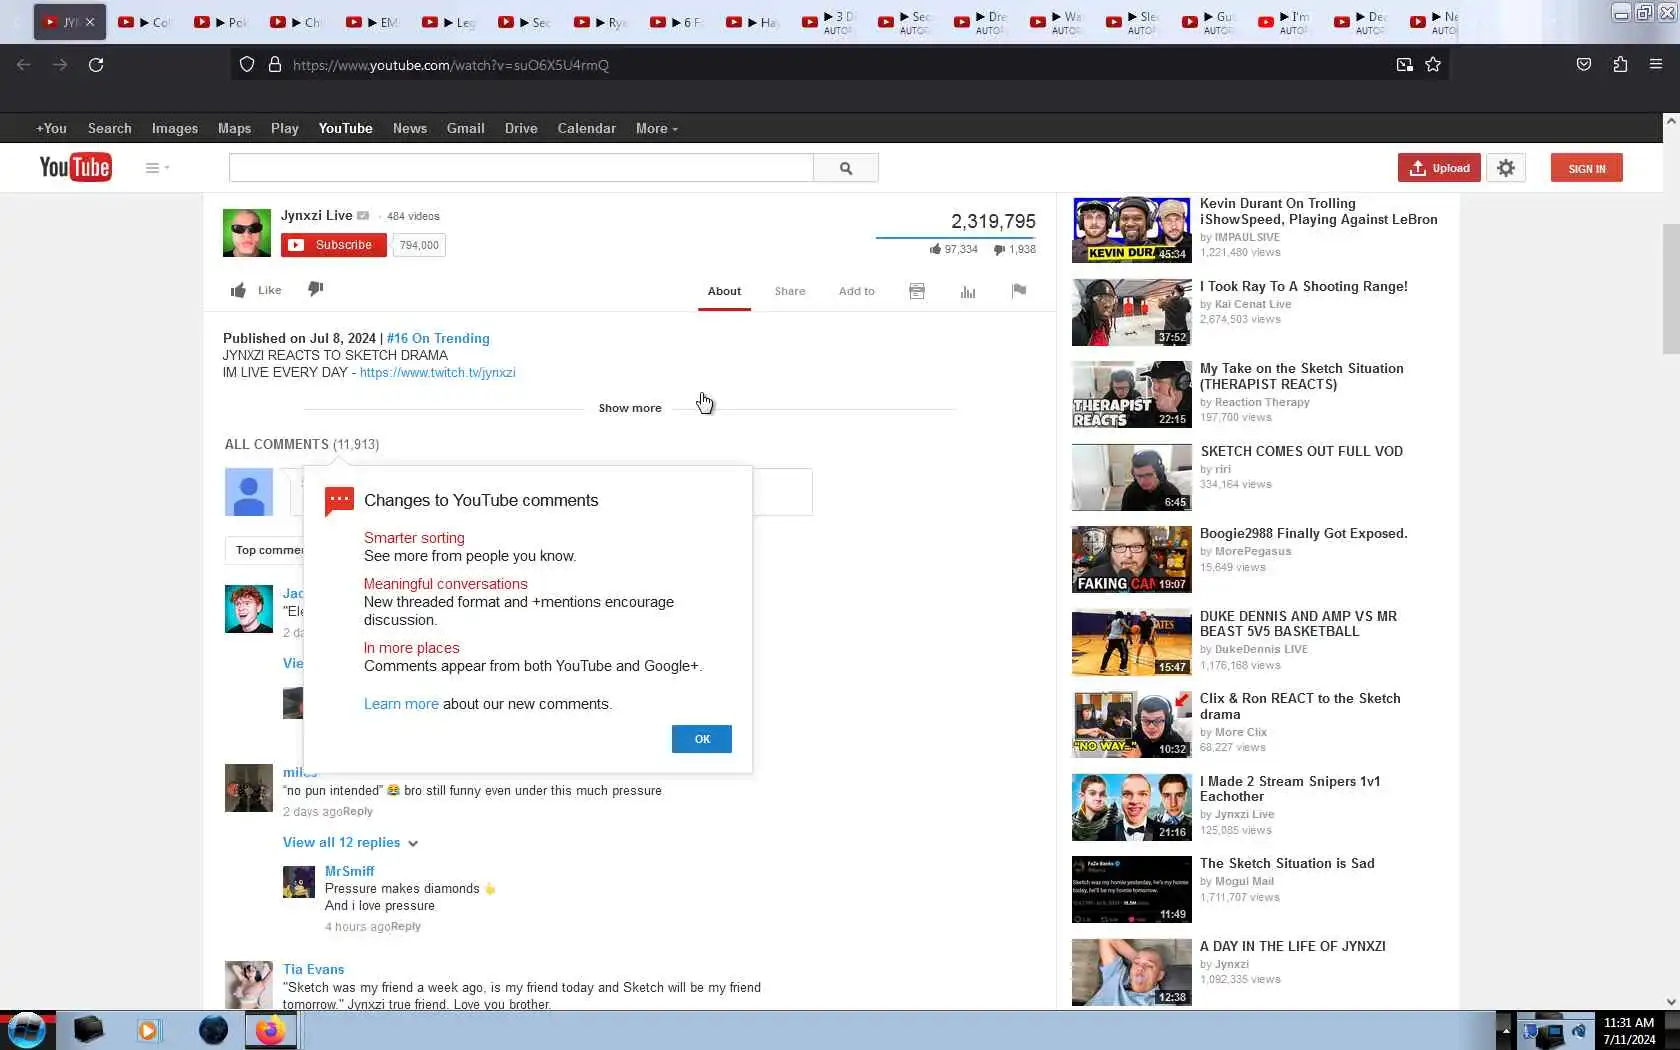Open Calendar in the Google bar
This screenshot has width=1680, height=1050.
click(x=587, y=128)
